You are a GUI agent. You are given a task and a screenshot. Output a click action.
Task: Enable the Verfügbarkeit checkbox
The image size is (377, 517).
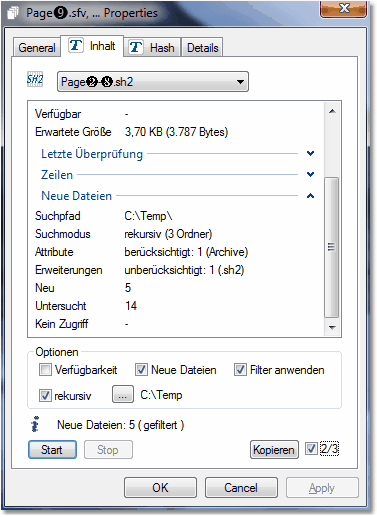45,370
